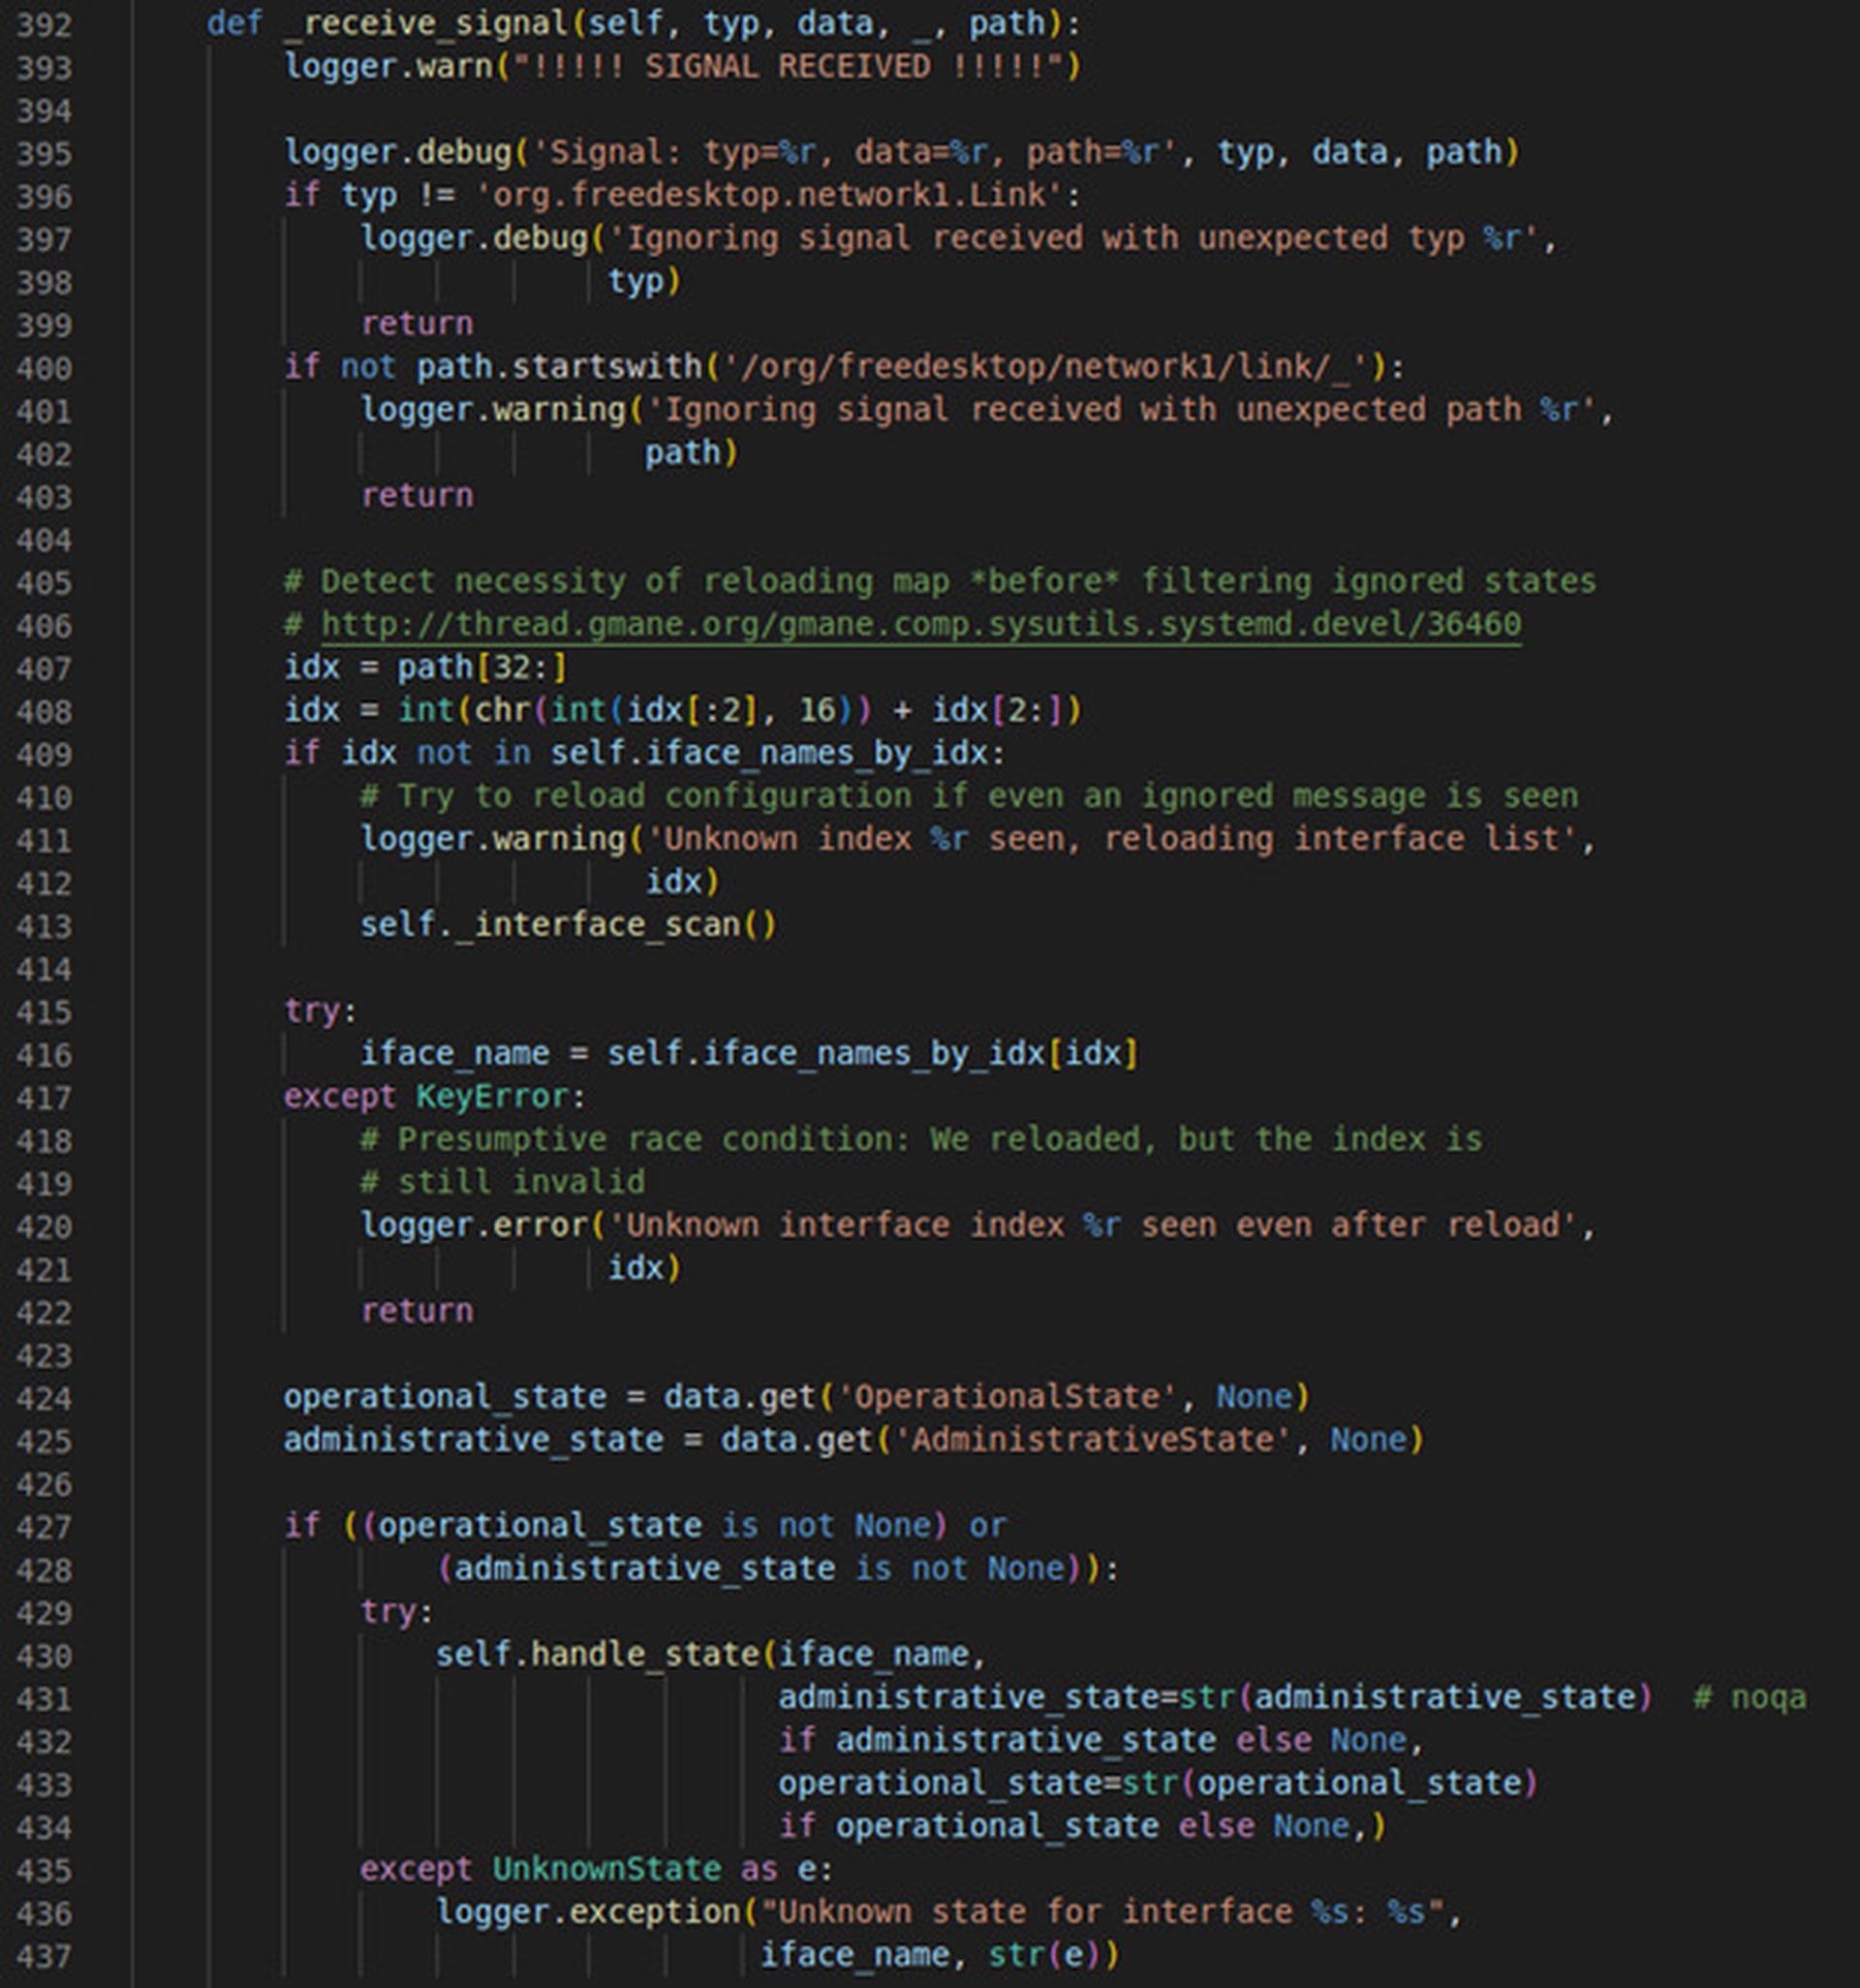Click the 'OperationalState' string on line 424
Image resolution: width=1860 pixels, height=1988 pixels.
1005,1396
